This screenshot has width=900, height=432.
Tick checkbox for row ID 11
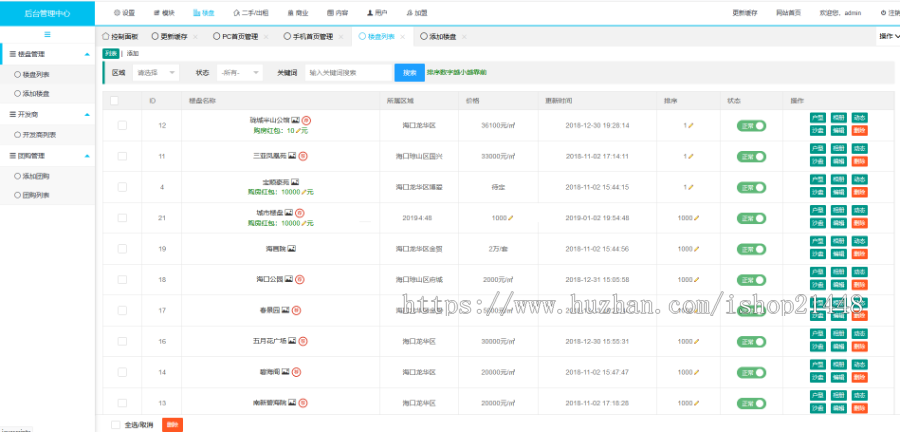tap(122, 156)
